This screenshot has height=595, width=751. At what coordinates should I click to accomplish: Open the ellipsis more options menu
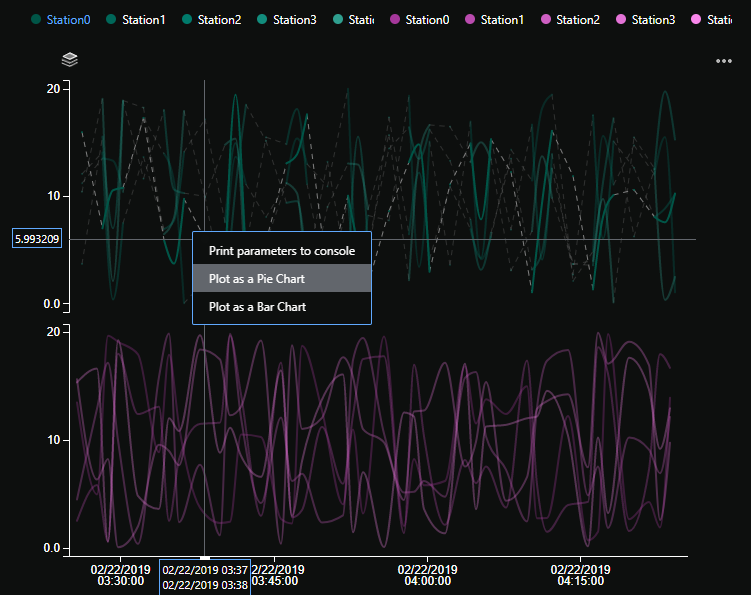(724, 61)
